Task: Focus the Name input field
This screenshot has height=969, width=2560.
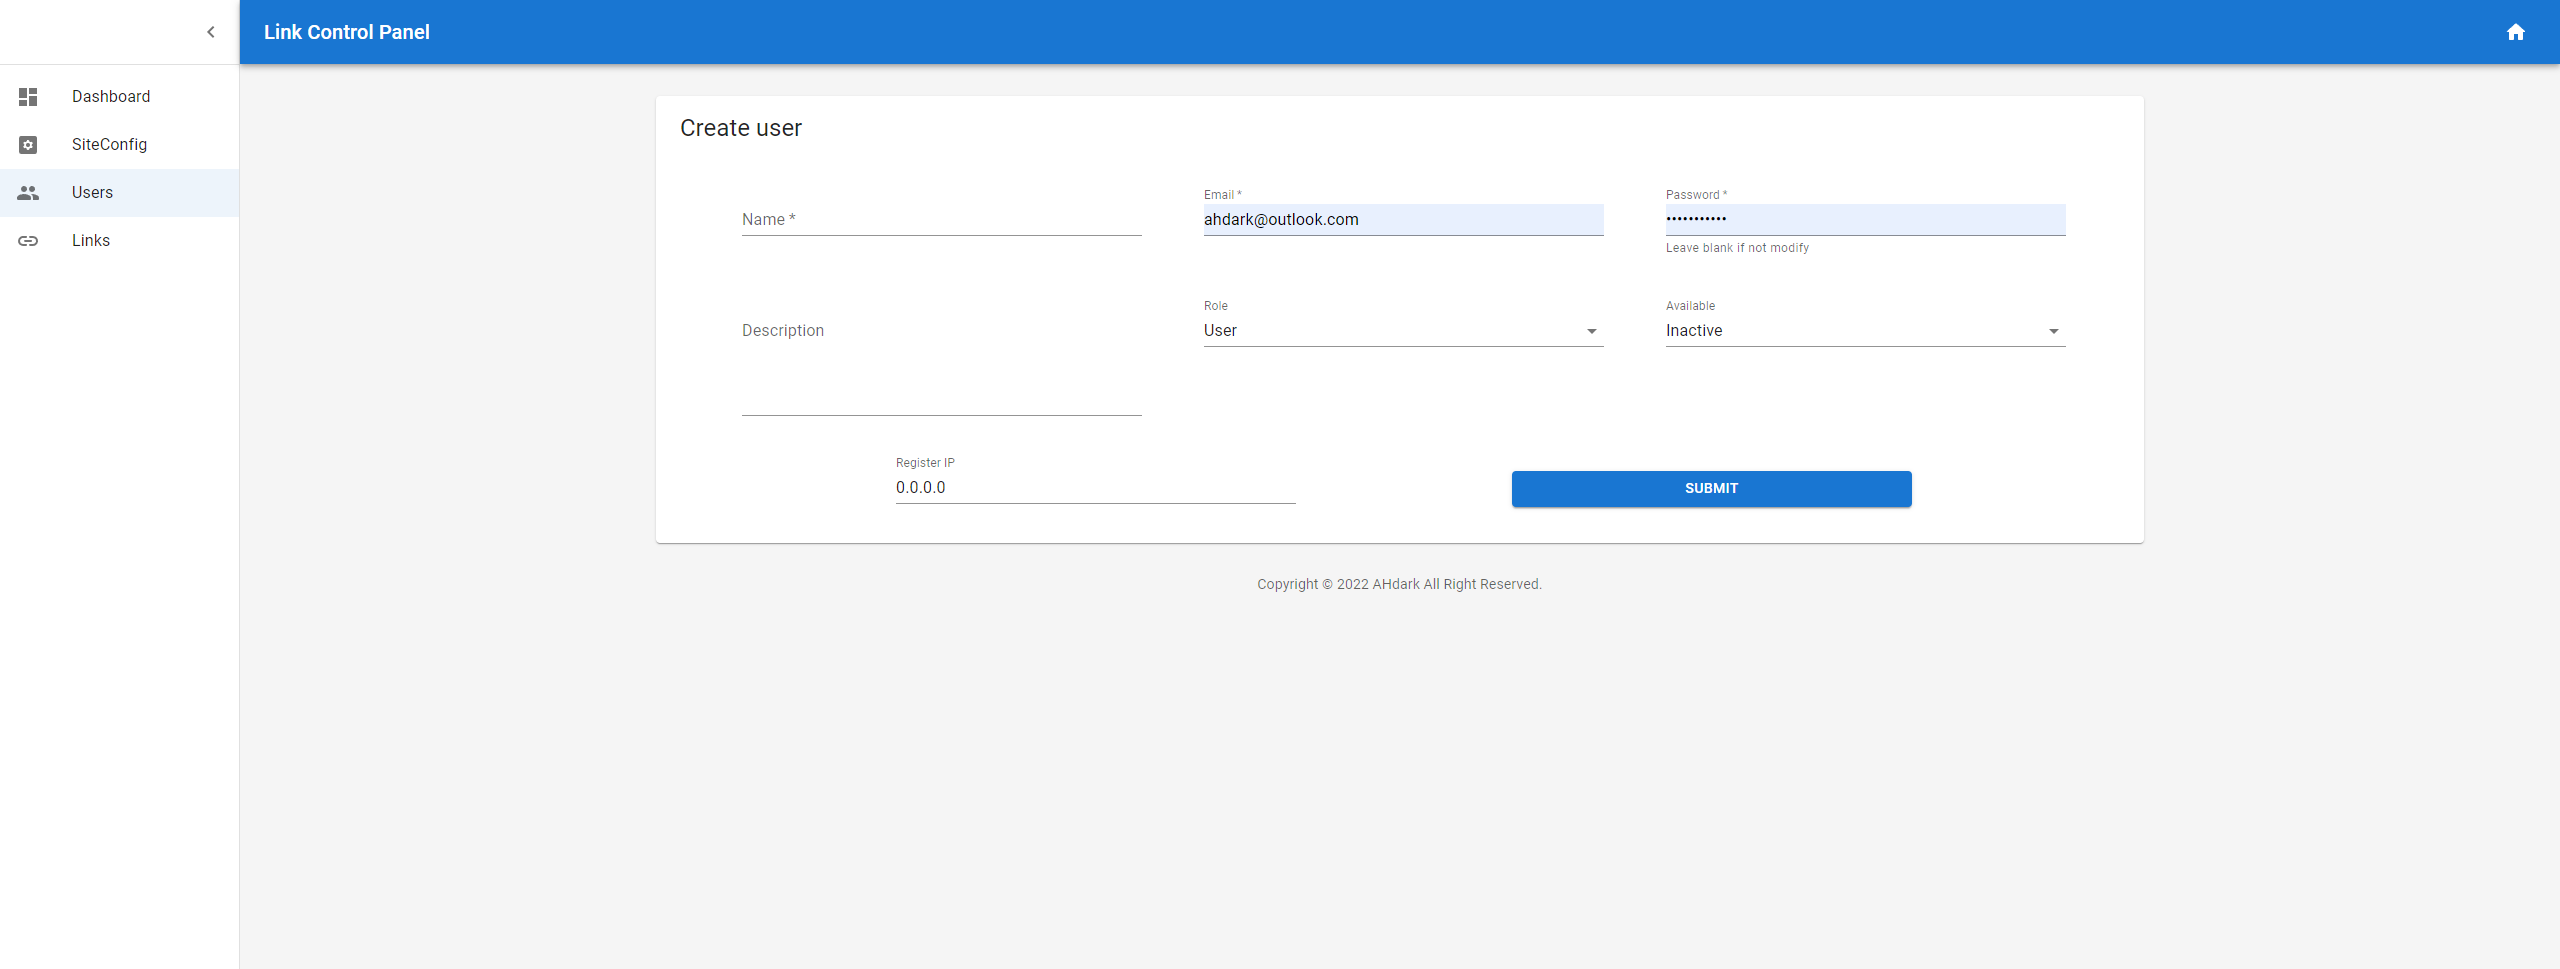Action: [x=941, y=220]
